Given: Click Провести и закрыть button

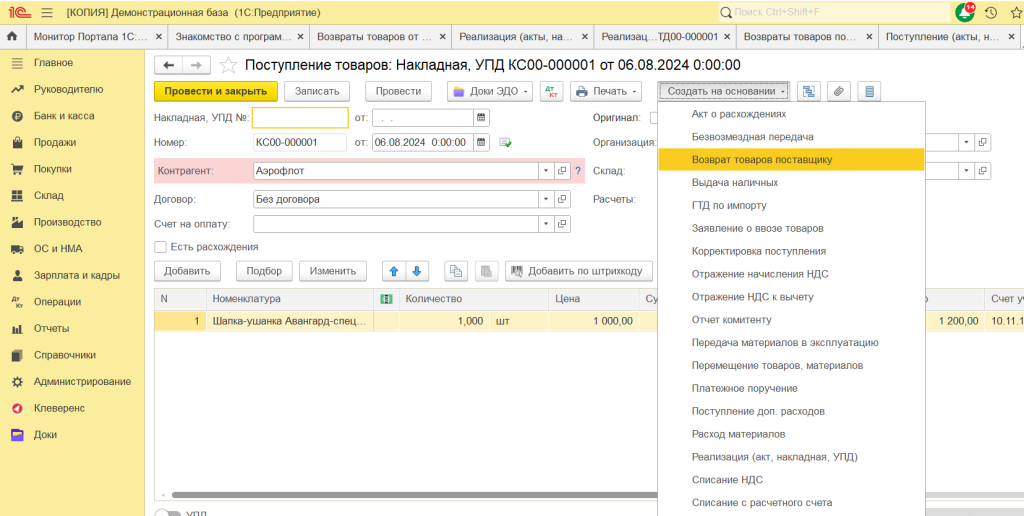Looking at the screenshot, I should pyautogui.click(x=216, y=91).
